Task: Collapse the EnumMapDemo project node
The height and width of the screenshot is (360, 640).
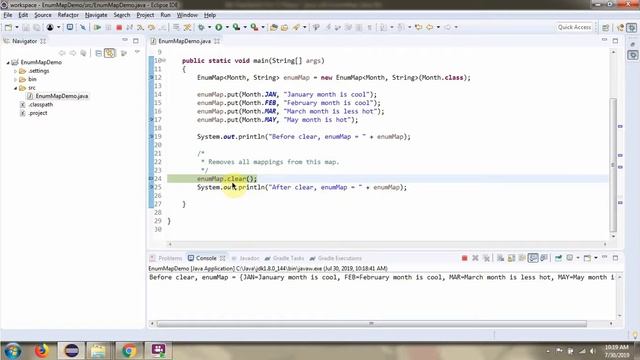Action: 8,62
